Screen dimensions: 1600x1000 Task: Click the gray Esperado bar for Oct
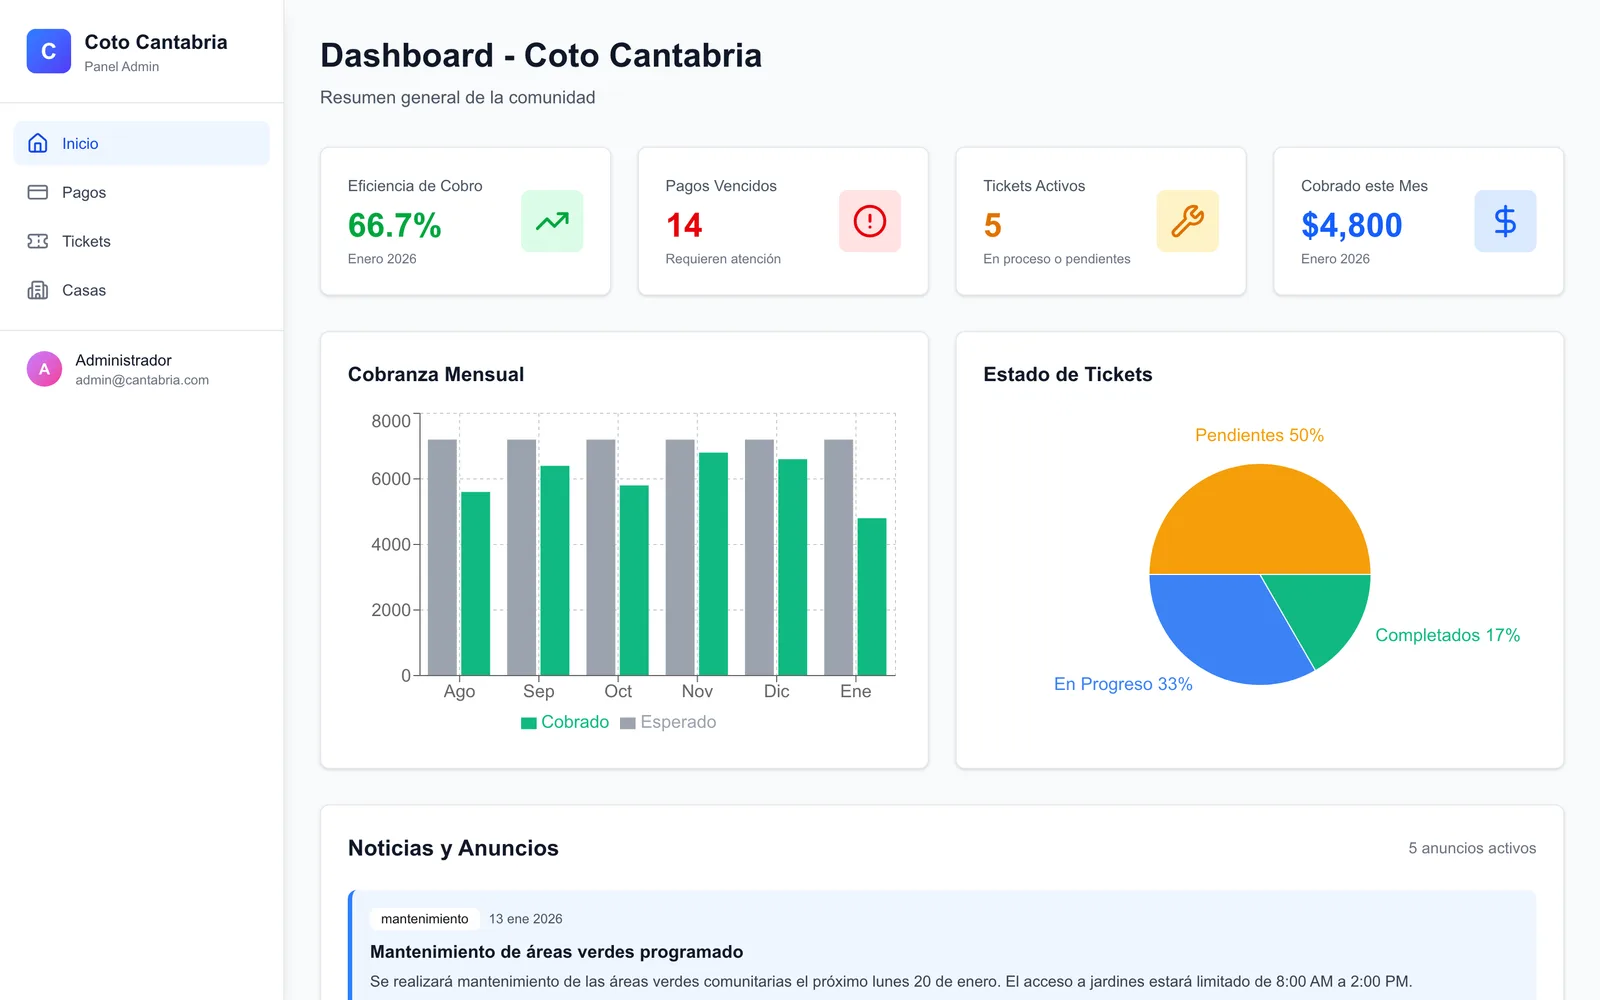tap(601, 557)
